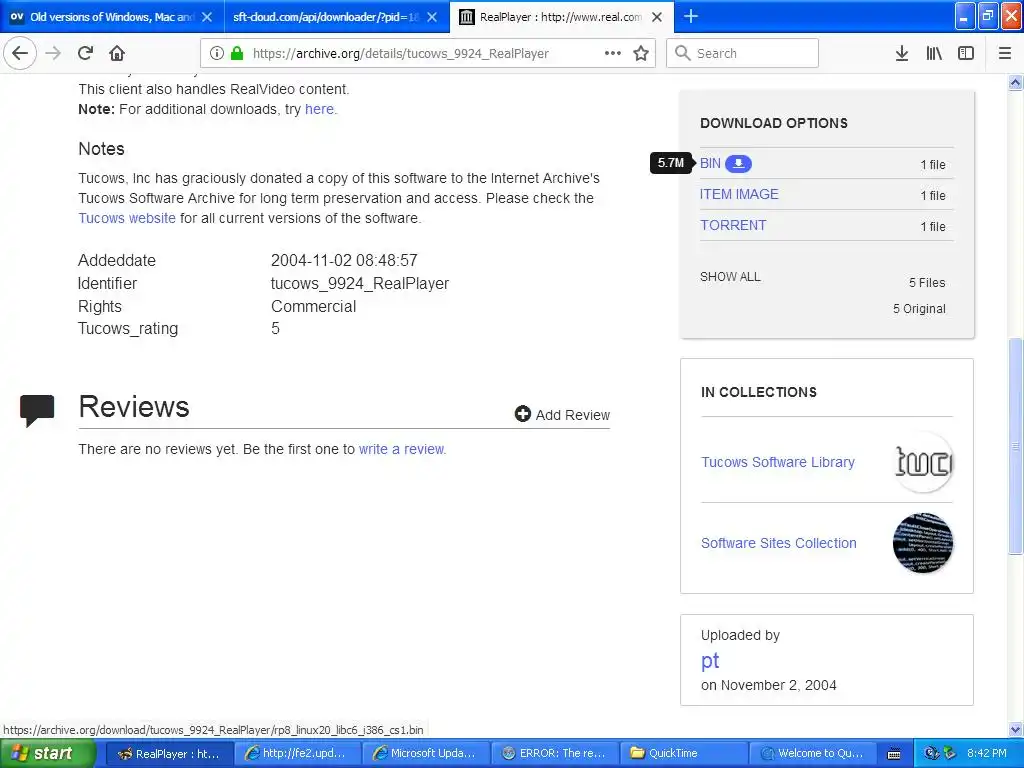Open the Windows Start menu
The width and height of the screenshot is (1024, 768).
48,754
